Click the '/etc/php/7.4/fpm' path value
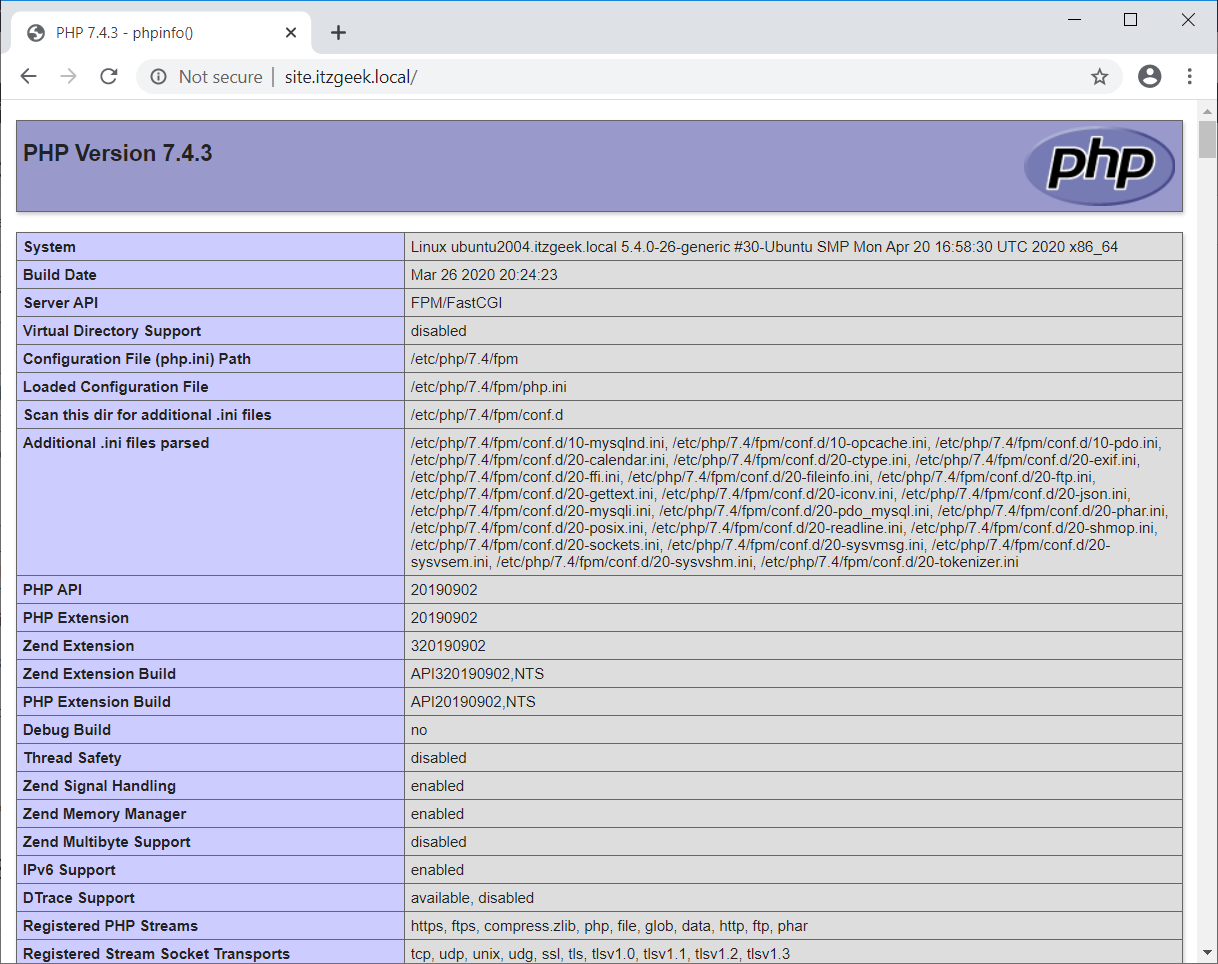The width and height of the screenshot is (1218, 964). click(464, 359)
